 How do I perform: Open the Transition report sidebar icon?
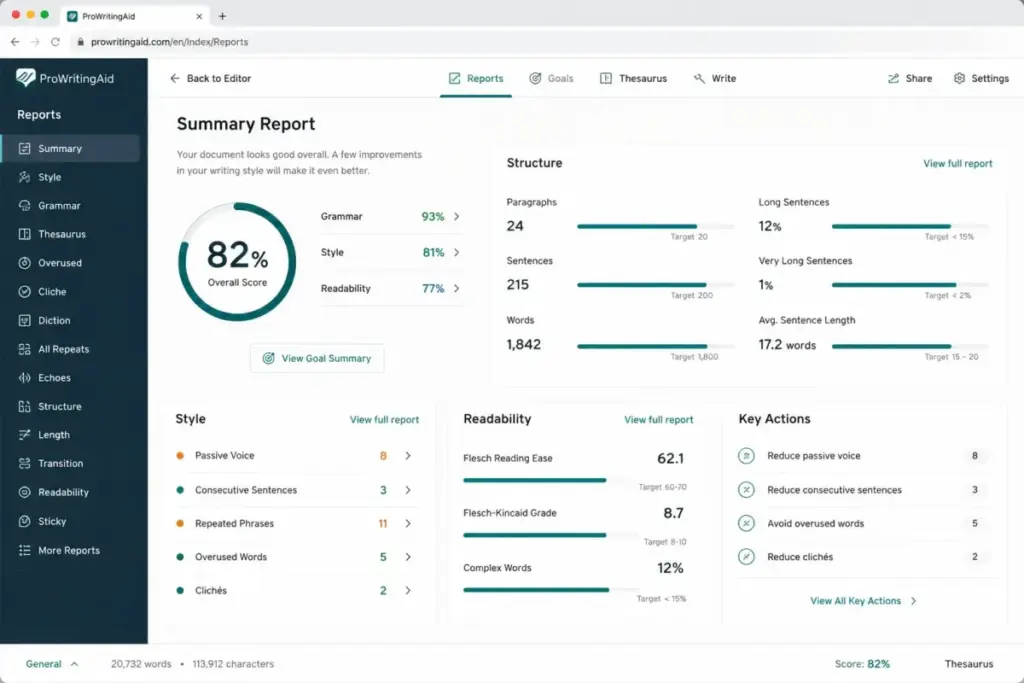pos(24,463)
